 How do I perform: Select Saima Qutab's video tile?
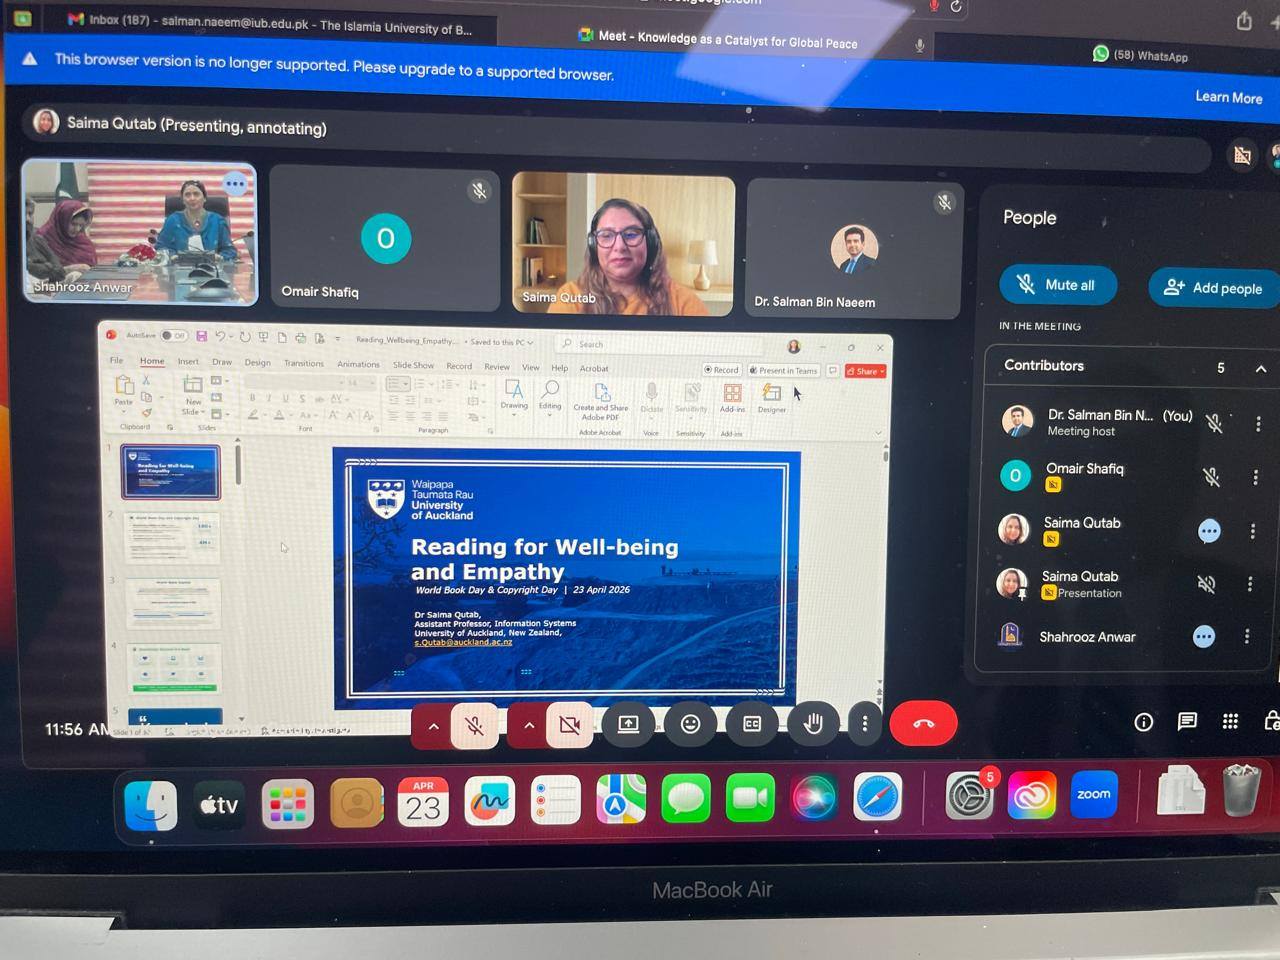click(x=623, y=243)
